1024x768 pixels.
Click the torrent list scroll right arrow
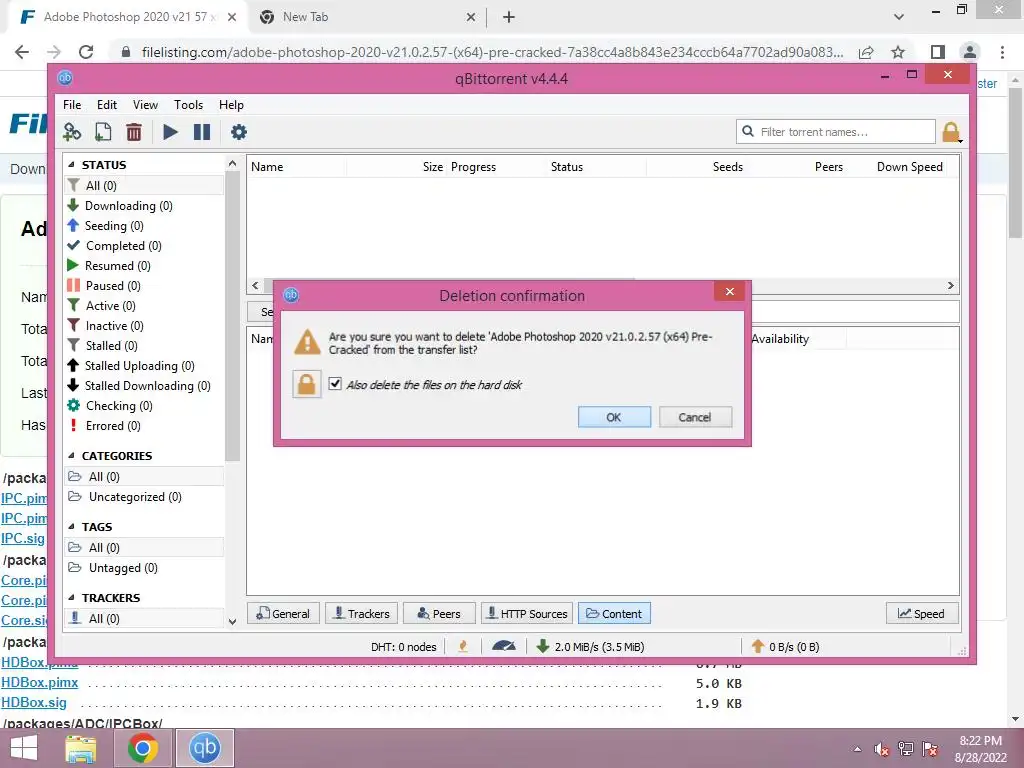pos(950,285)
